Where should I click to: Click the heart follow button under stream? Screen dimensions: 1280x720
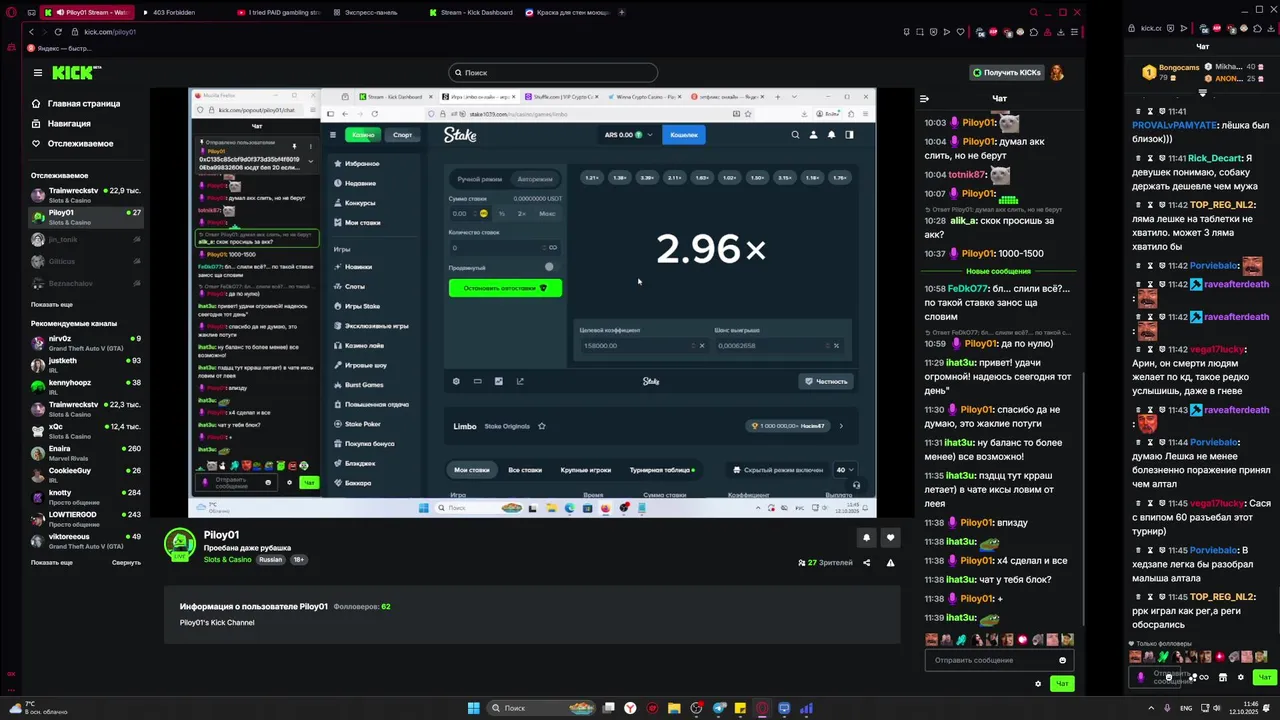click(890, 538)
